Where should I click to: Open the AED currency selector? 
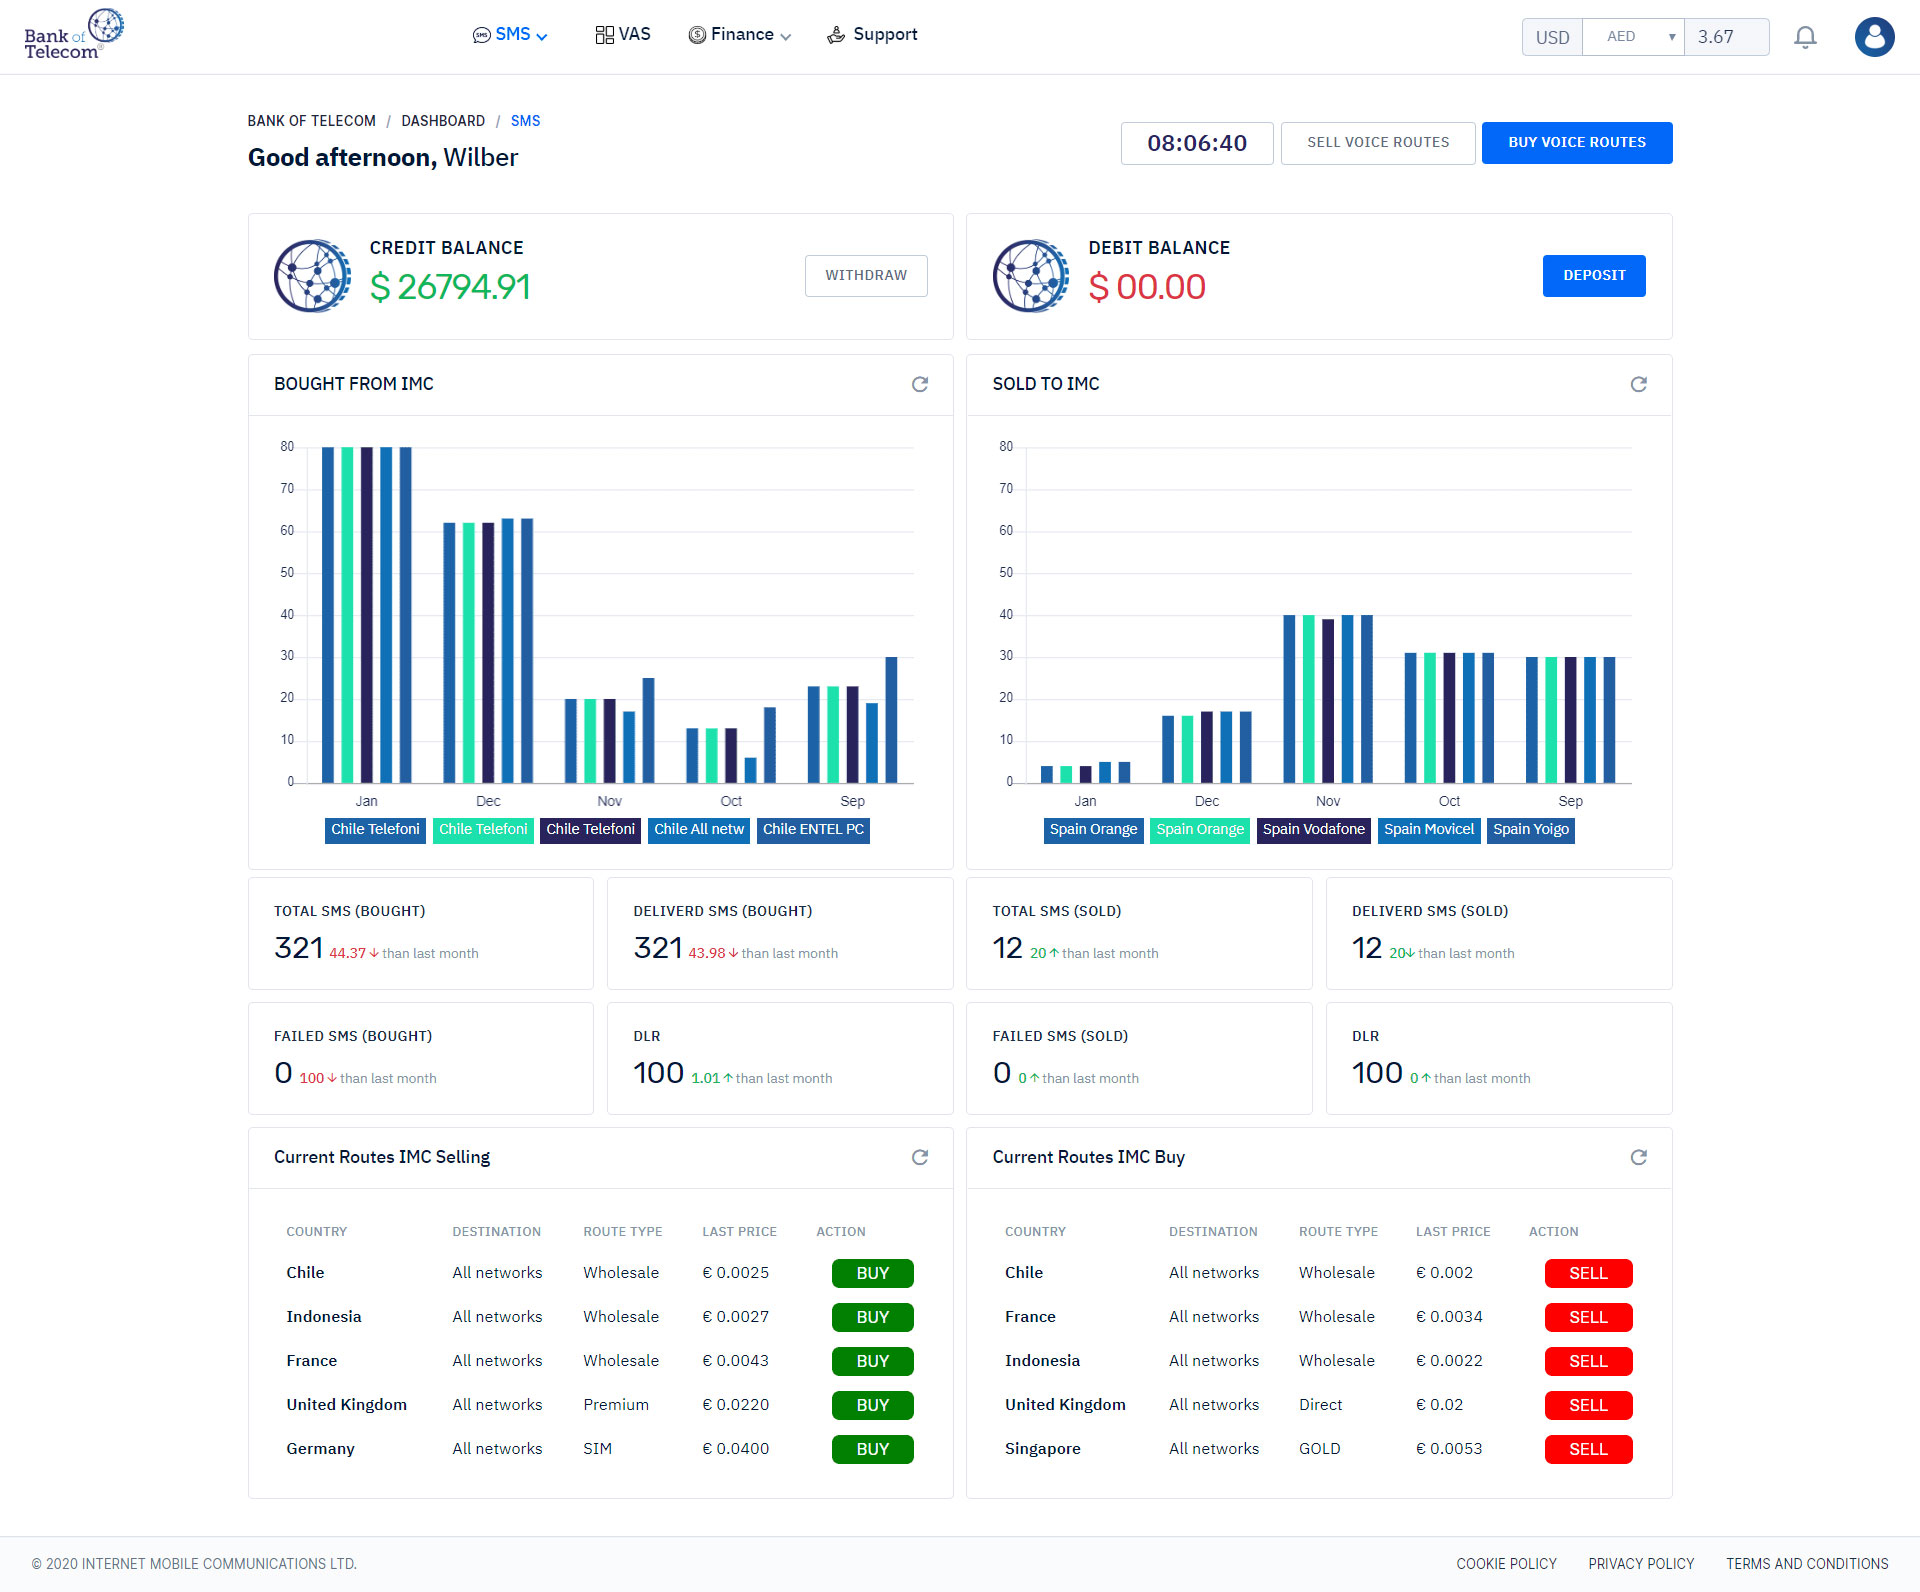tap(1633, 37)
